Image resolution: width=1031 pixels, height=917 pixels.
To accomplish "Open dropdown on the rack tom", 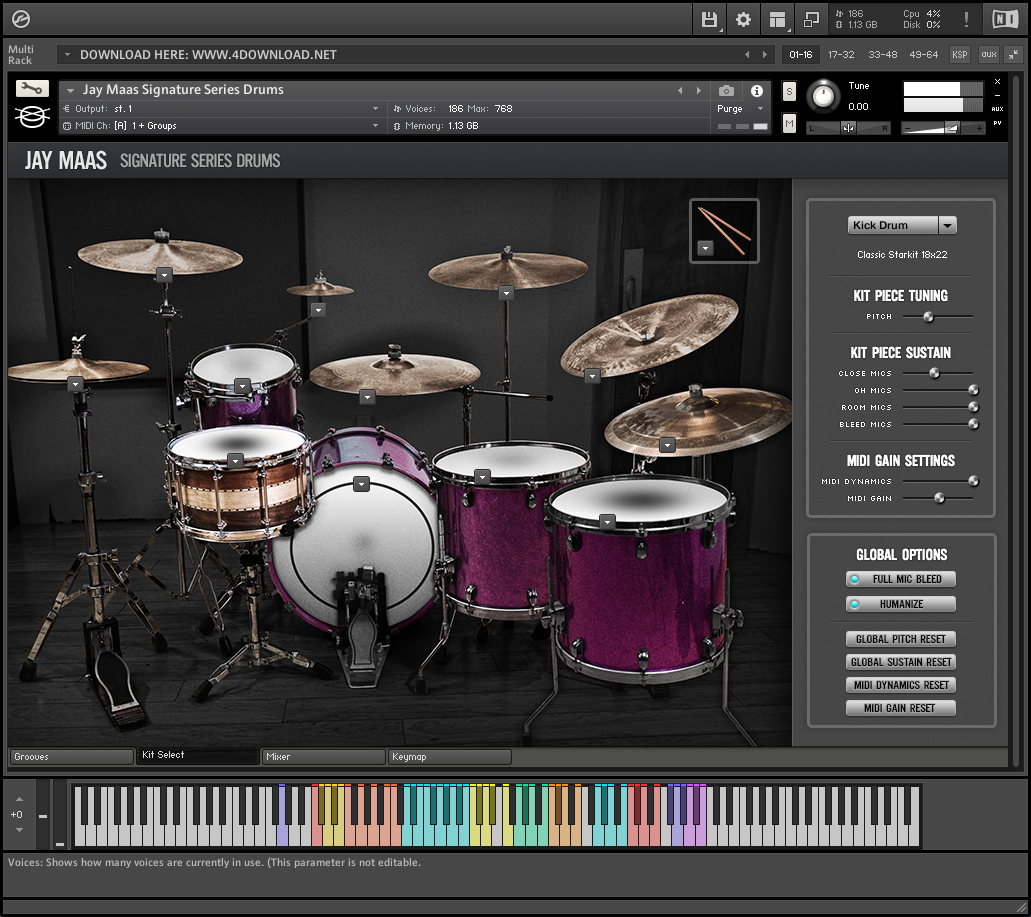I will point(243,386).
